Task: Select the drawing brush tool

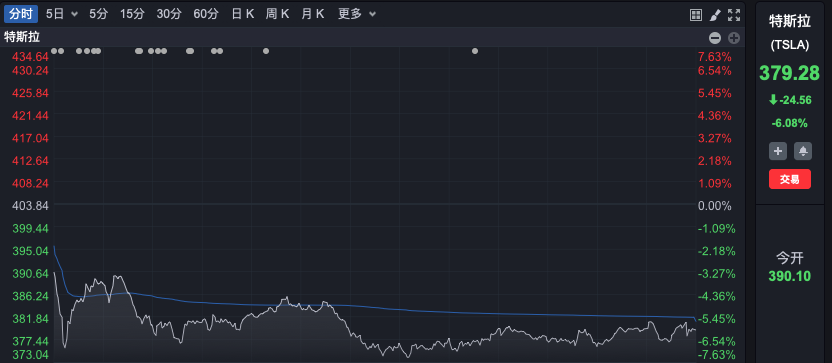Action: [715, 15]
